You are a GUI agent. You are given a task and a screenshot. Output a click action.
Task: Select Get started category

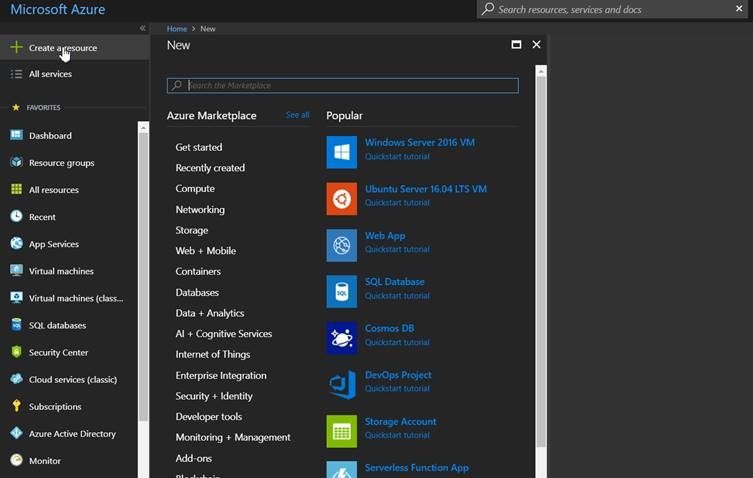[199, 147]
